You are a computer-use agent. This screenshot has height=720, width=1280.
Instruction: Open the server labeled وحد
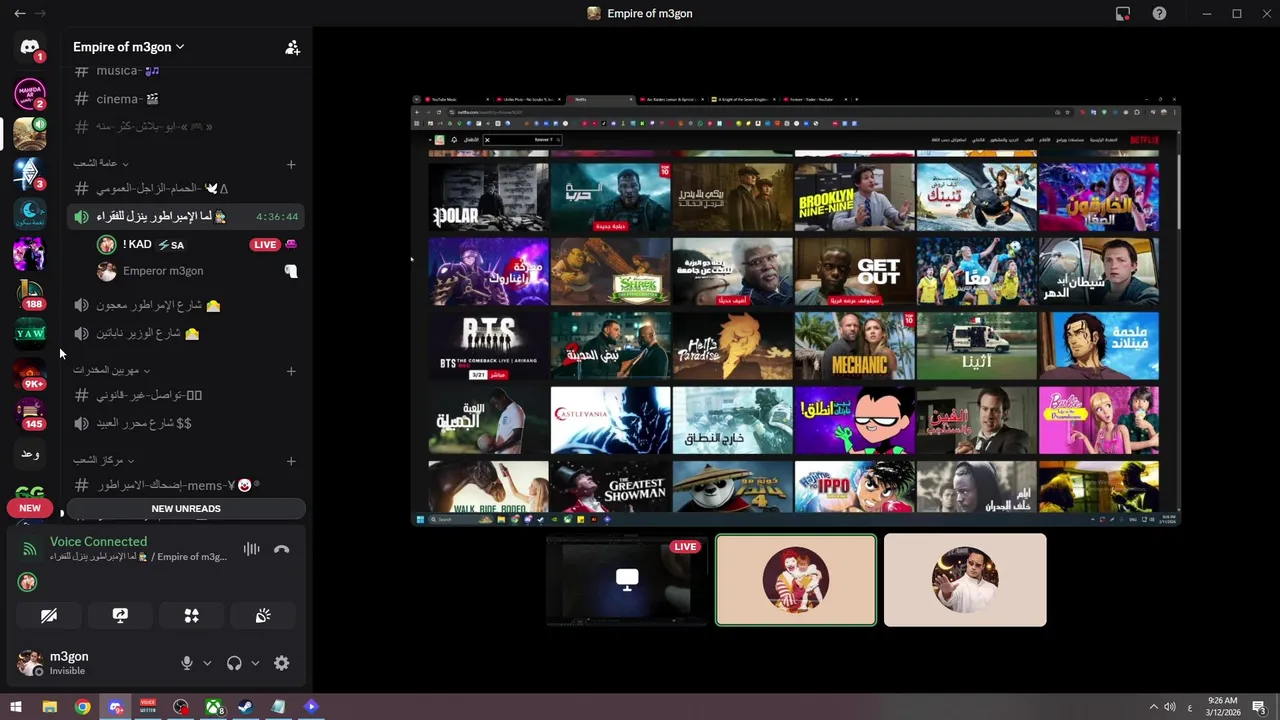(30, 454)
